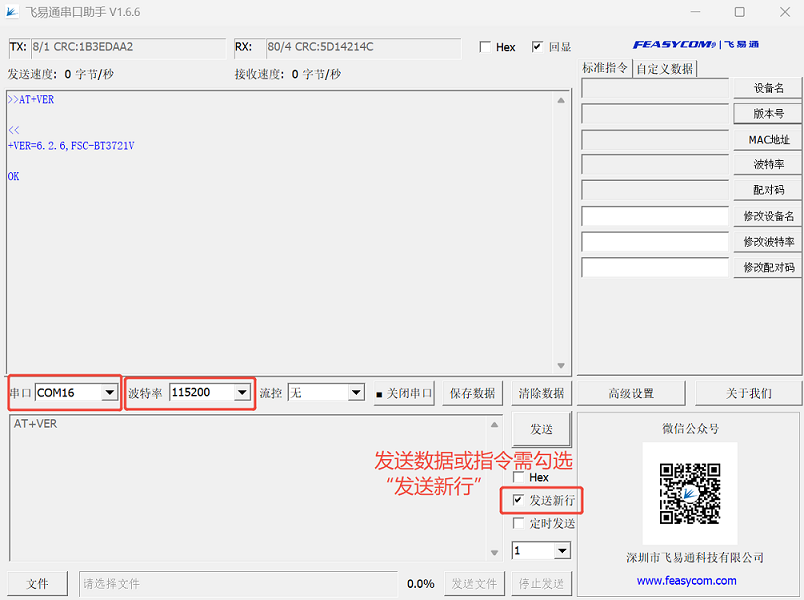Enable the 定时发送 timed send checkbox
Viewport: 804px width, 600px height.
coord(518,523)
